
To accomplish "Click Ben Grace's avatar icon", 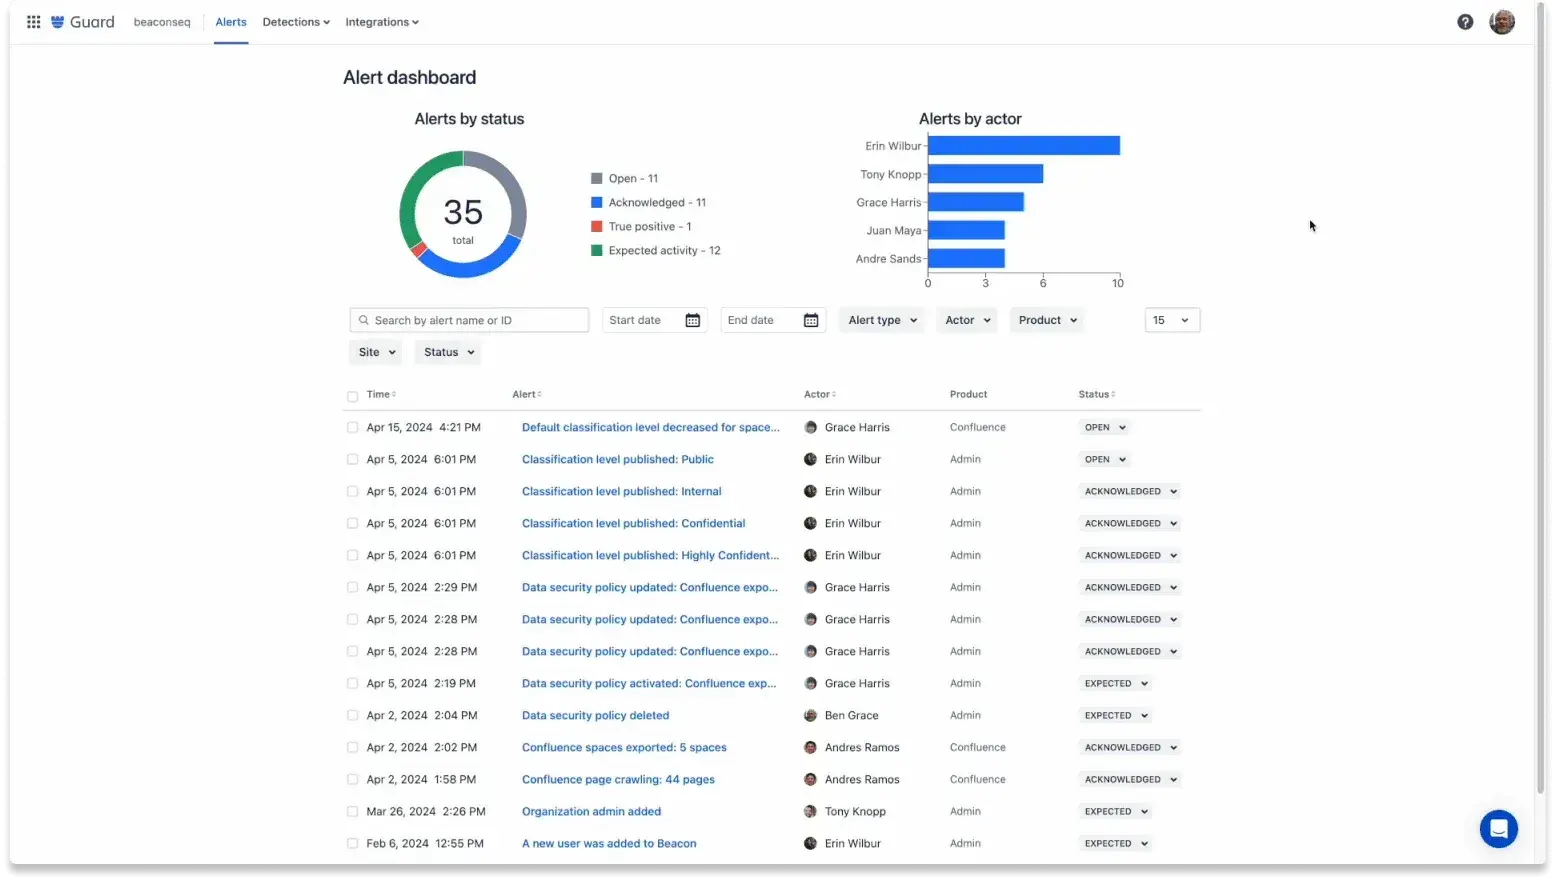I will 810,715.
